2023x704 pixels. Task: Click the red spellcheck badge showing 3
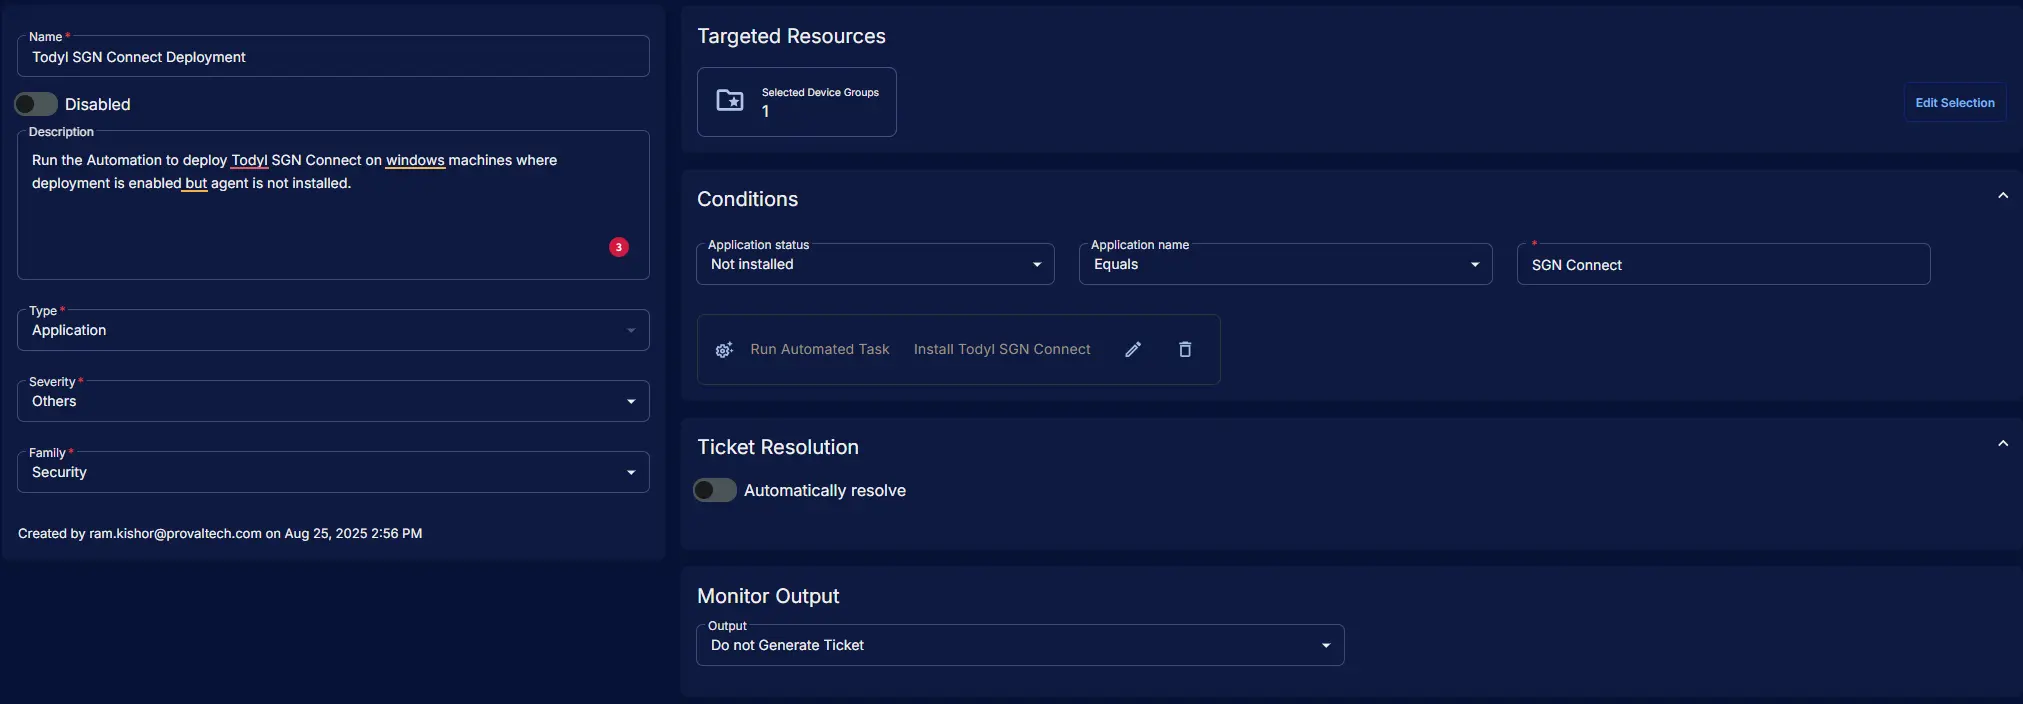(619, 247)
